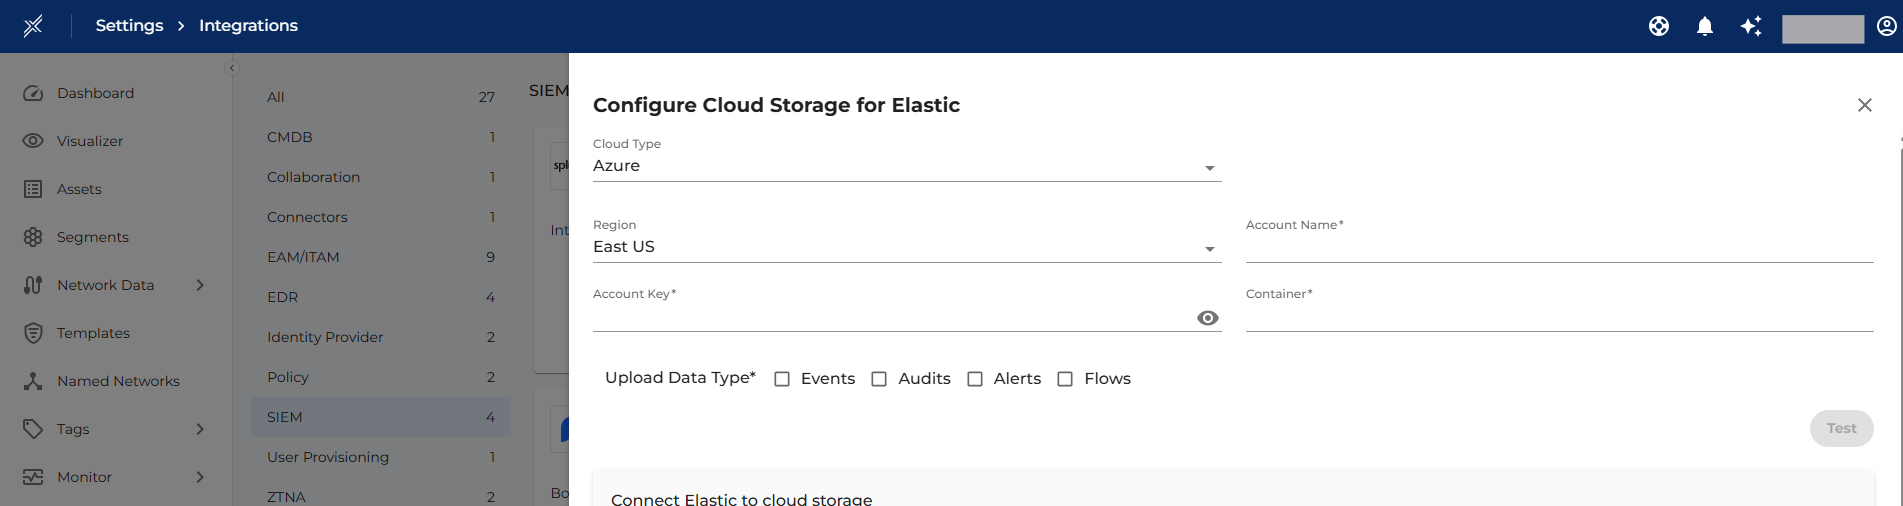The height and width of the screenshot is (506, 1903).
Task: Expand the Network Data submenu
Action: click(200, 285)
